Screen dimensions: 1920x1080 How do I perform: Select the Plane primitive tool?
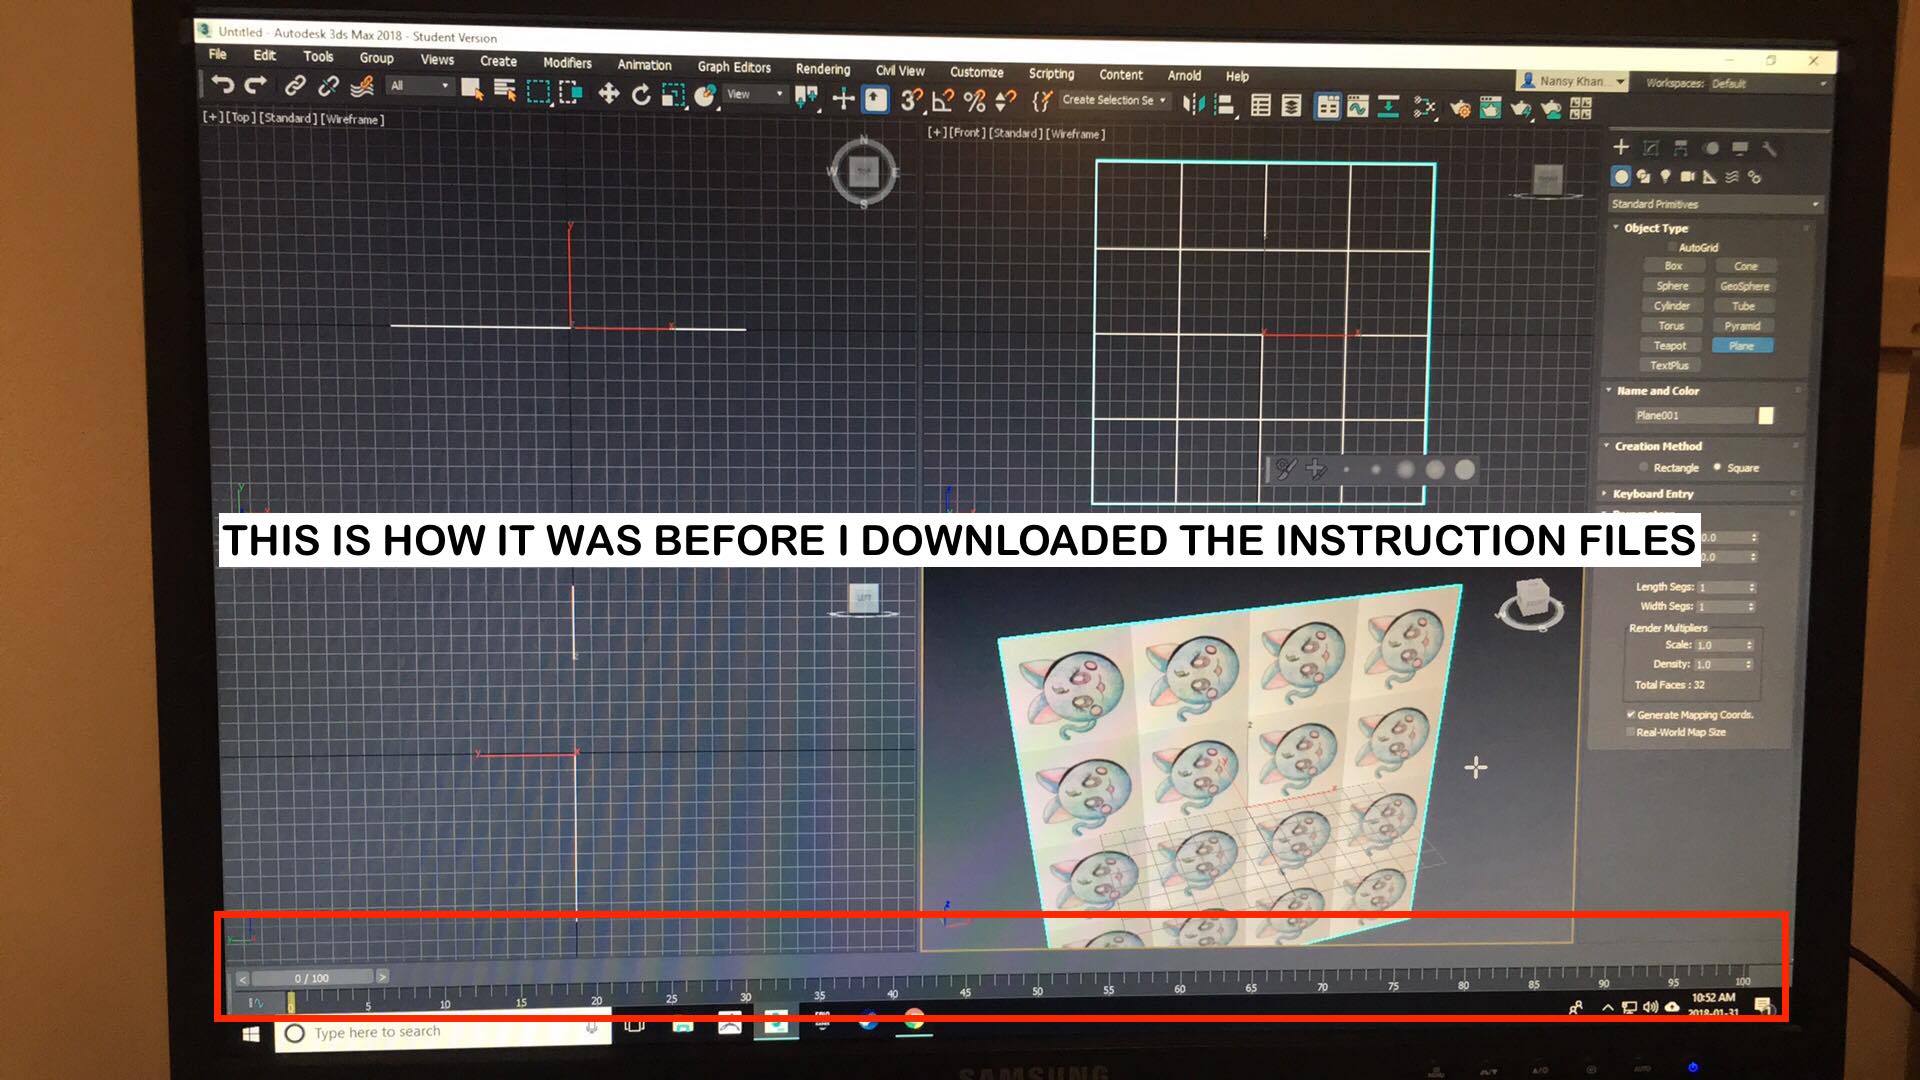point(1741,345)
